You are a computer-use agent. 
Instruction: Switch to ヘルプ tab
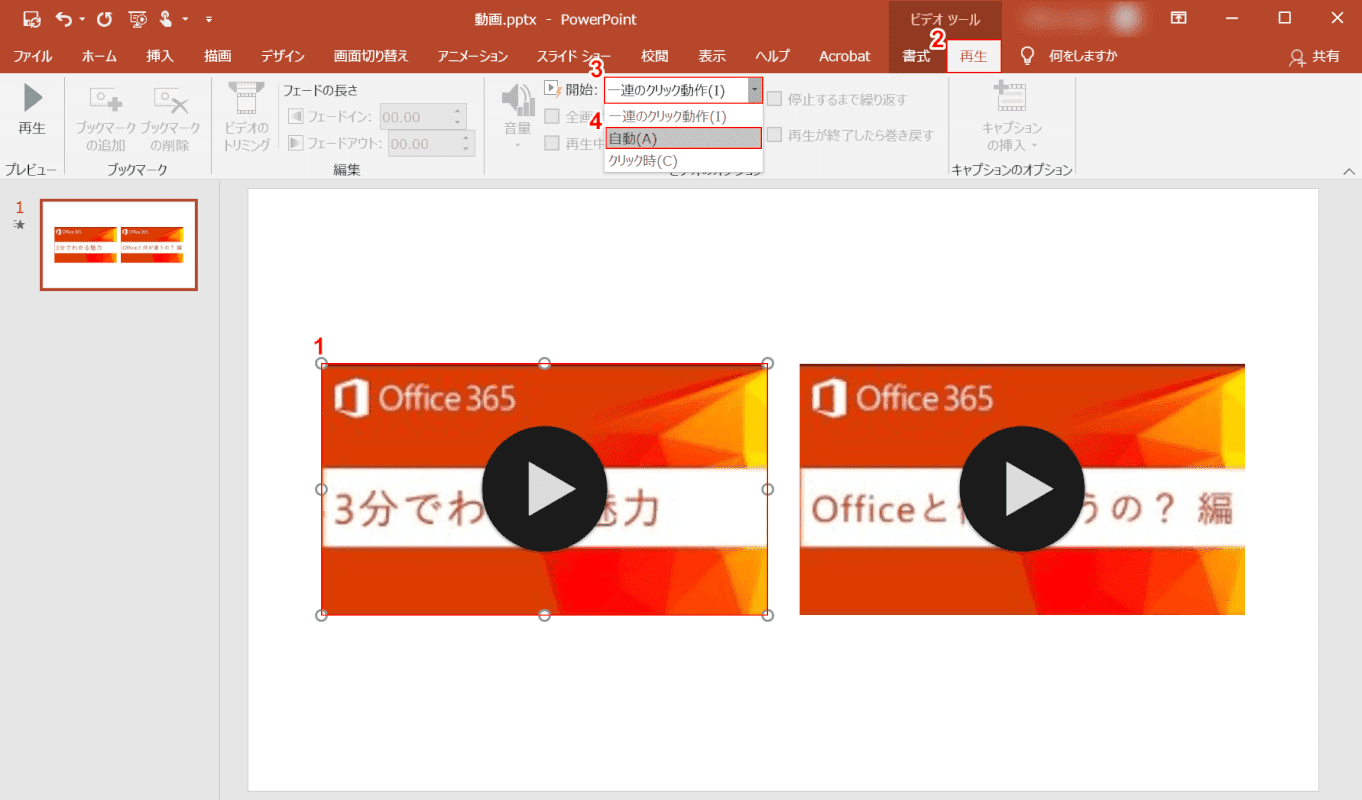pos(772,56)
